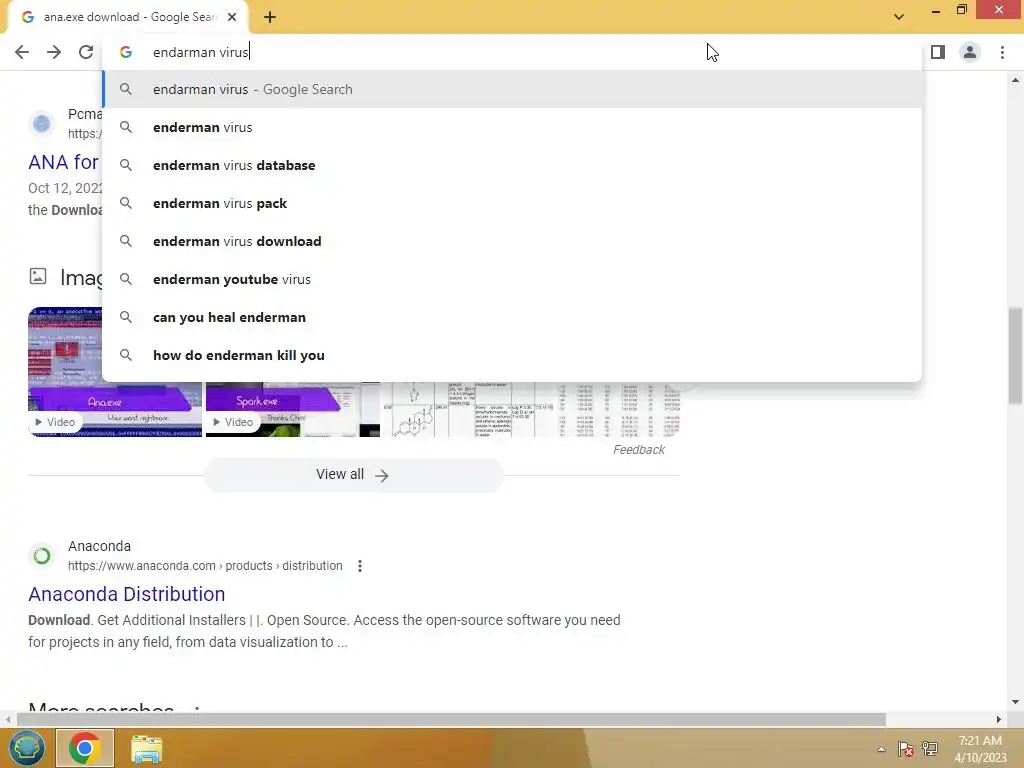The image size is (1024, 768).
Task: Choose 'enderman youtube virus' suggestion
Action: [512, 279]
